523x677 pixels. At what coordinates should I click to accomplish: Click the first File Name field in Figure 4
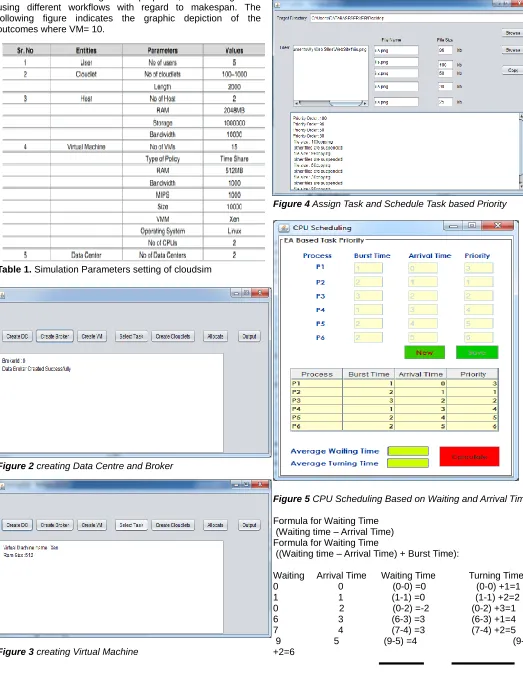point(396,50)
